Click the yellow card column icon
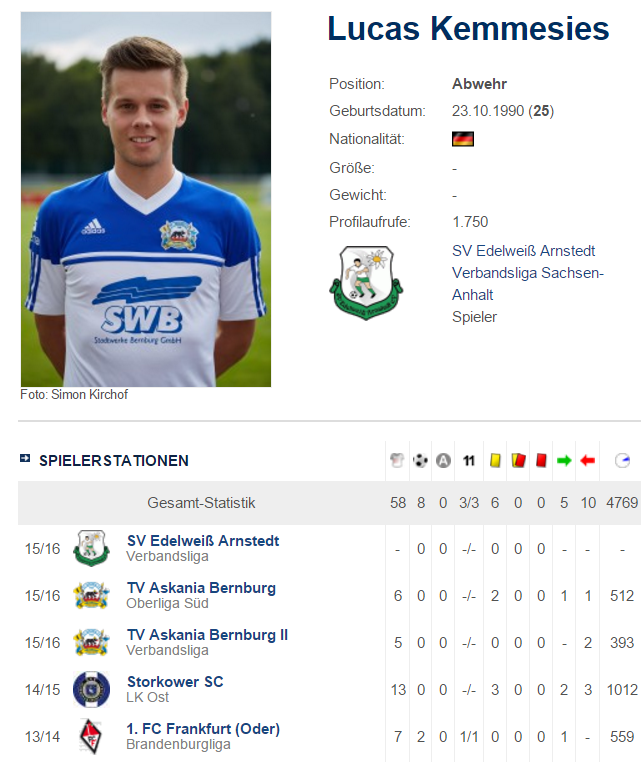This screenshot has height=762, width=641. (495, 460)
